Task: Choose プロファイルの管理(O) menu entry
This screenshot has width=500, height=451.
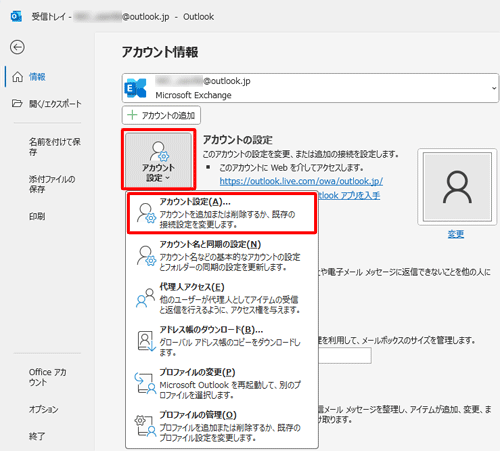Action: coord(222,426)
